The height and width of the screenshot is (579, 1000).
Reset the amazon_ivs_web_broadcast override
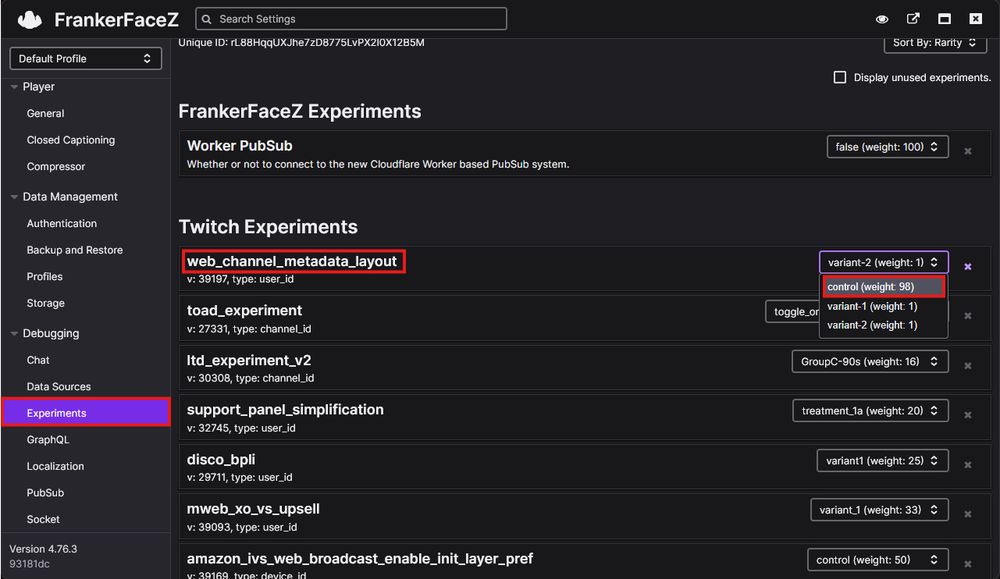pyautogui.click(x=967, y=564)
